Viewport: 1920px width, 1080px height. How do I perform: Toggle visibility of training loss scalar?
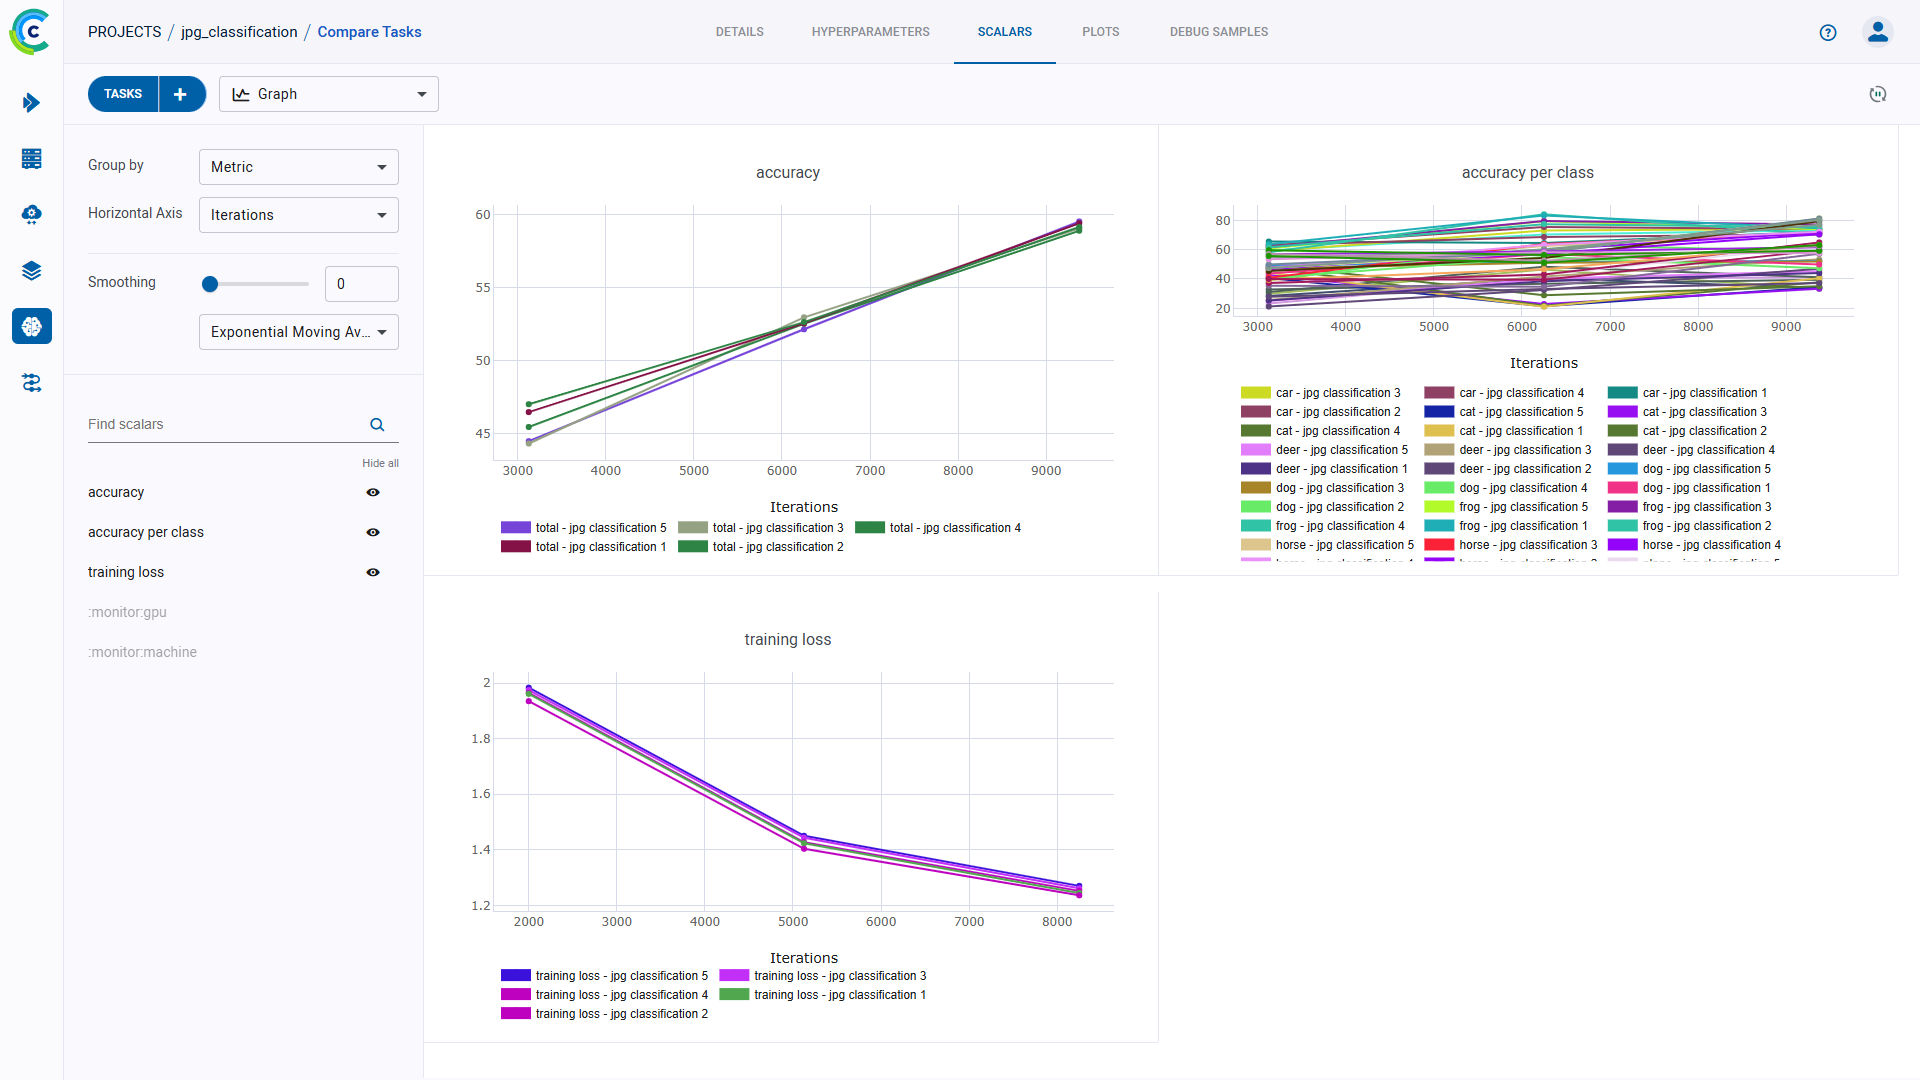click(373, 573)
